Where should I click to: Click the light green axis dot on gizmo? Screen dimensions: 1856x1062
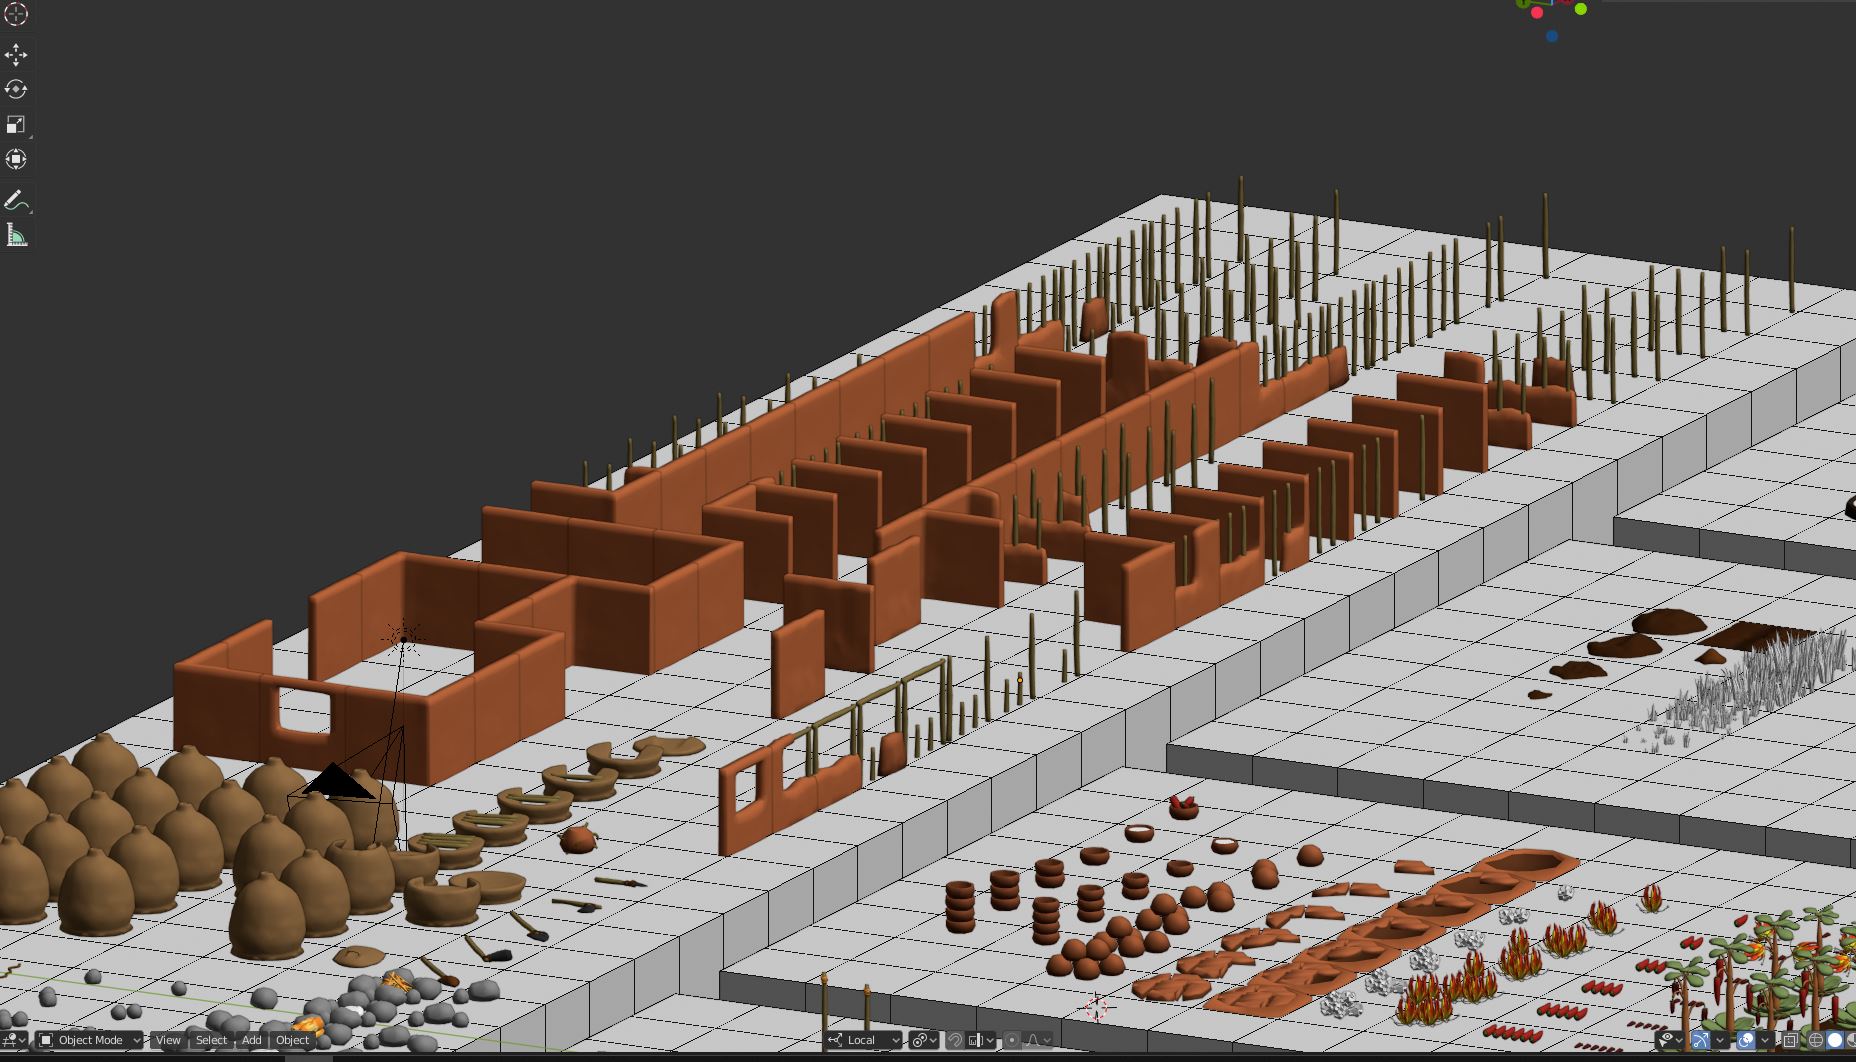point(1581,9)
